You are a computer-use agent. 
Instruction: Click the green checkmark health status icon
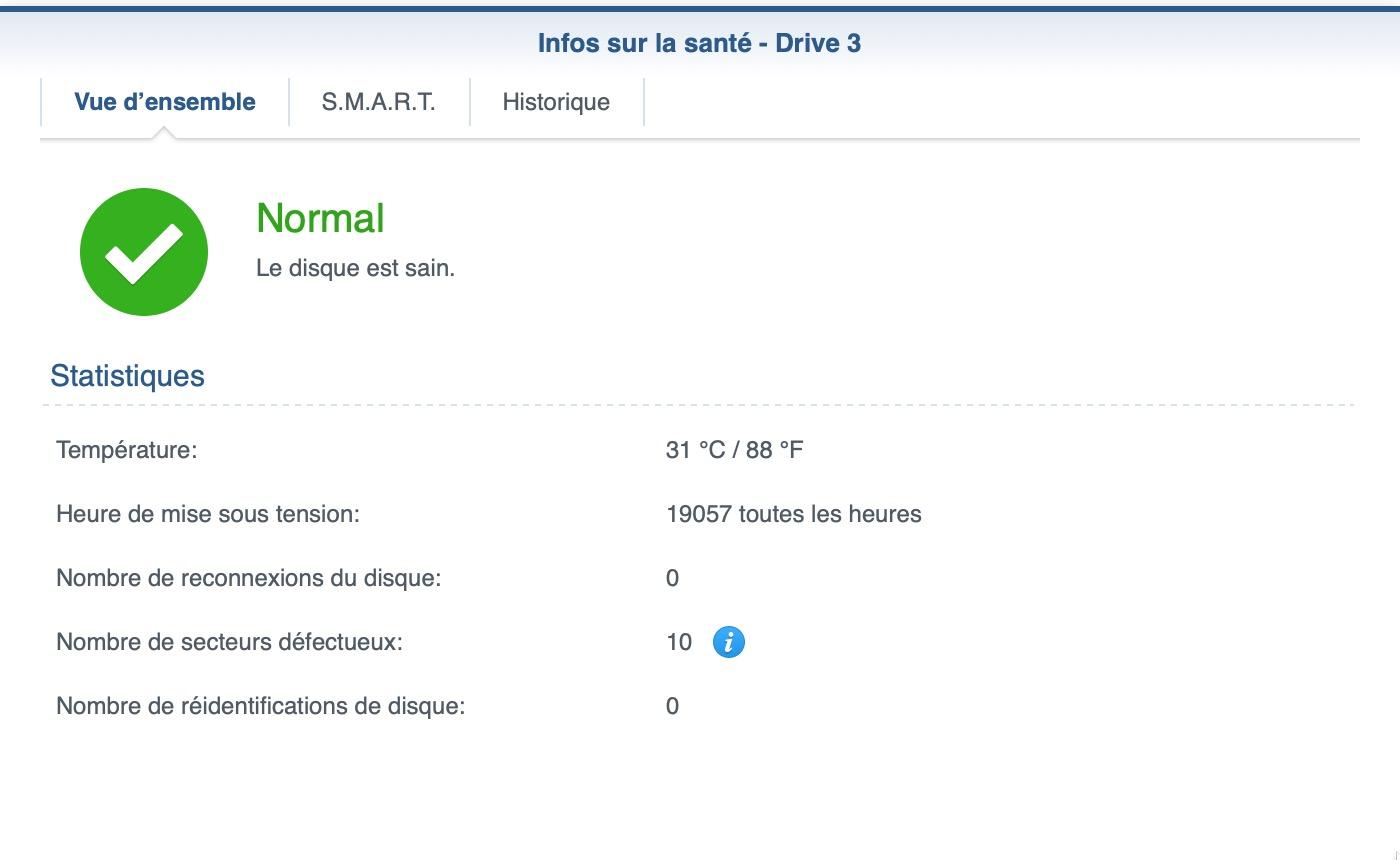coord(144,252)
